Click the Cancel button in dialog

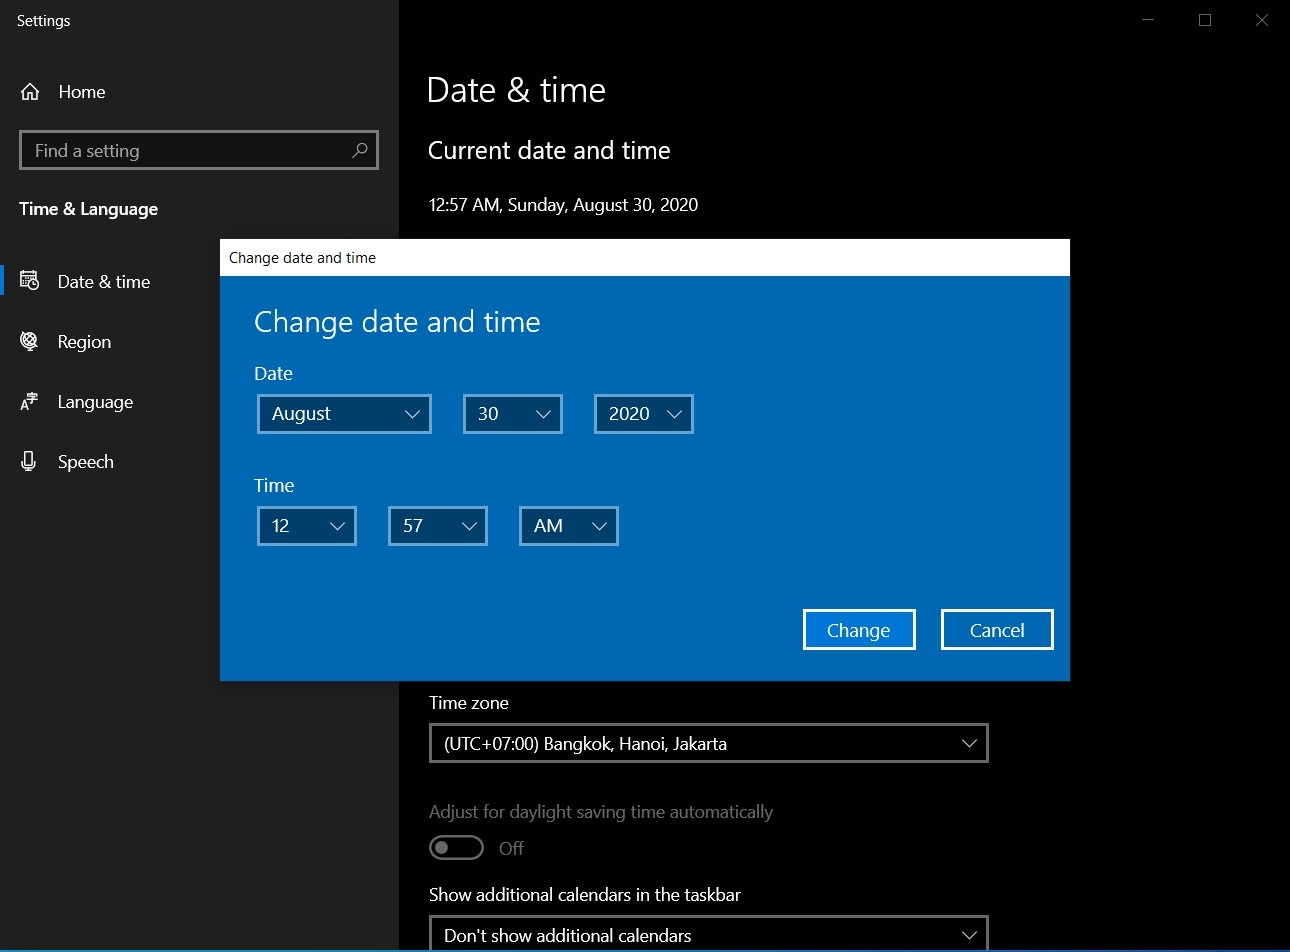pos(997,630)
